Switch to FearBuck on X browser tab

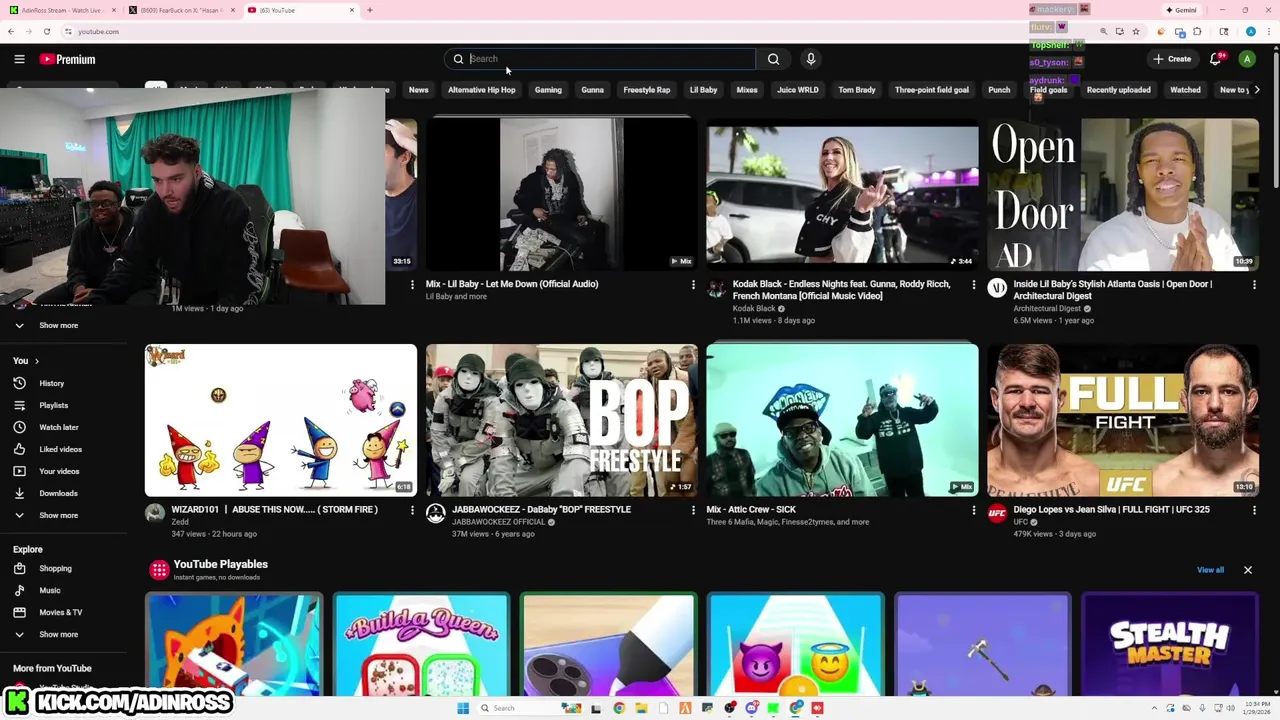coord(182,10)
